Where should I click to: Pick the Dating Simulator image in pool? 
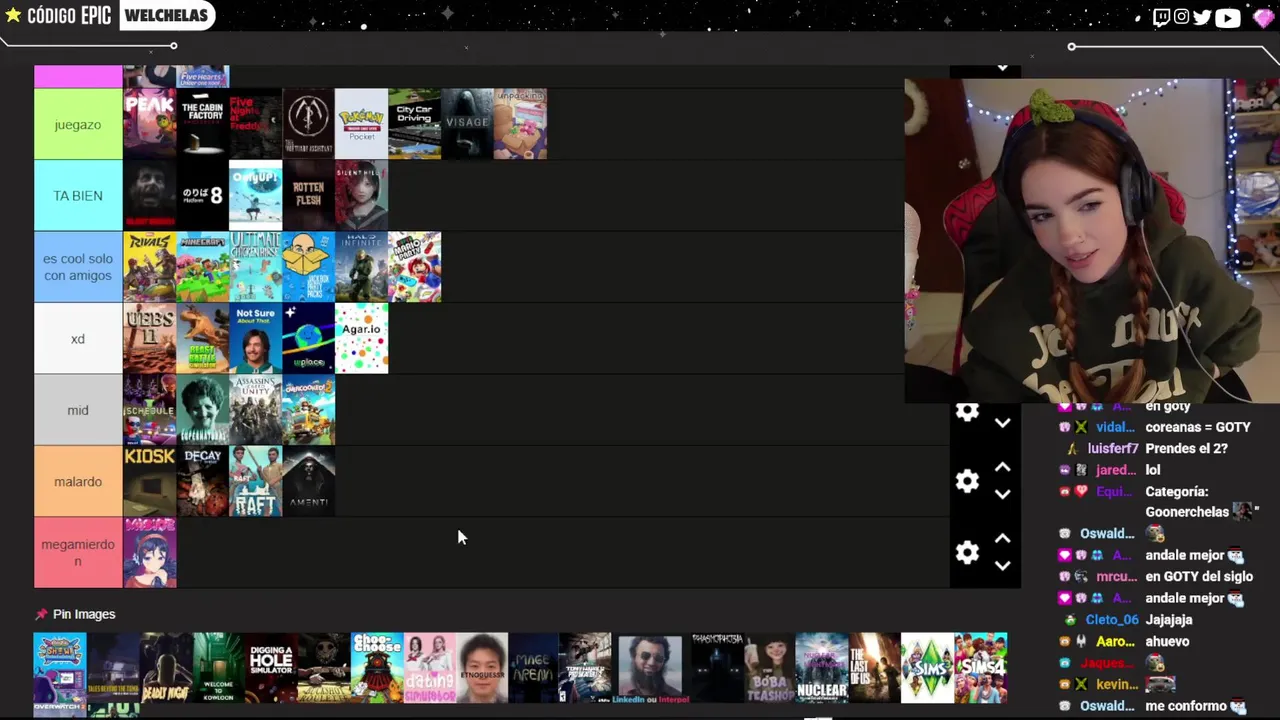(x=429, y=667)
